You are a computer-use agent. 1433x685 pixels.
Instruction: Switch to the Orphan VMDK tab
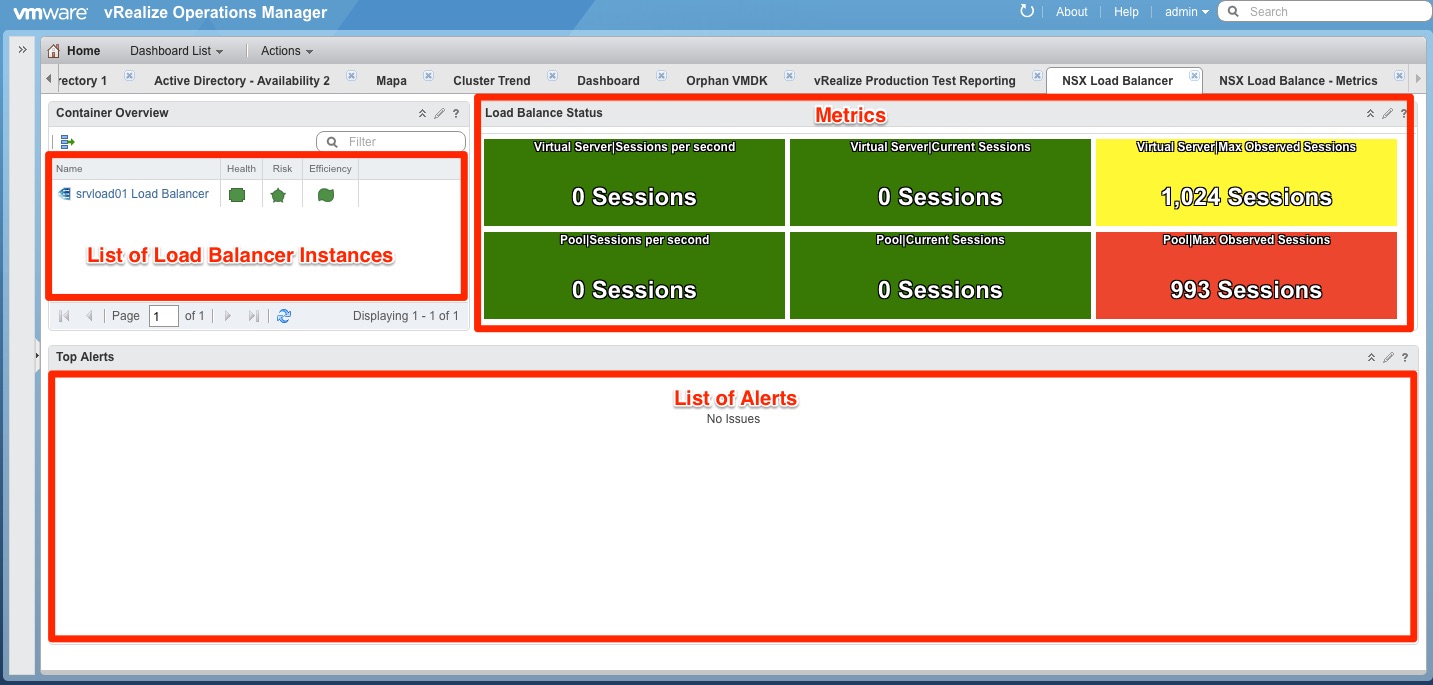click(726, 81)
